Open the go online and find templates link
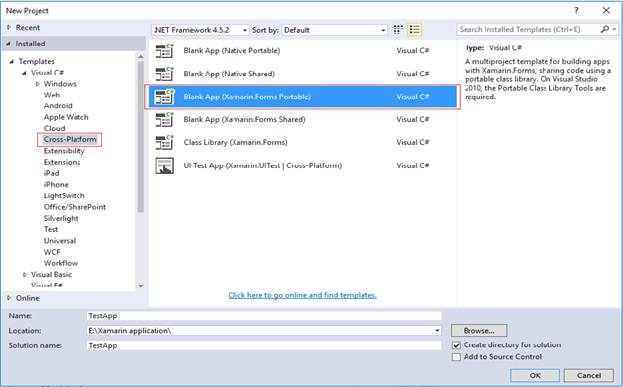Screen dimensions: 623x387 [x=302, y=295]
